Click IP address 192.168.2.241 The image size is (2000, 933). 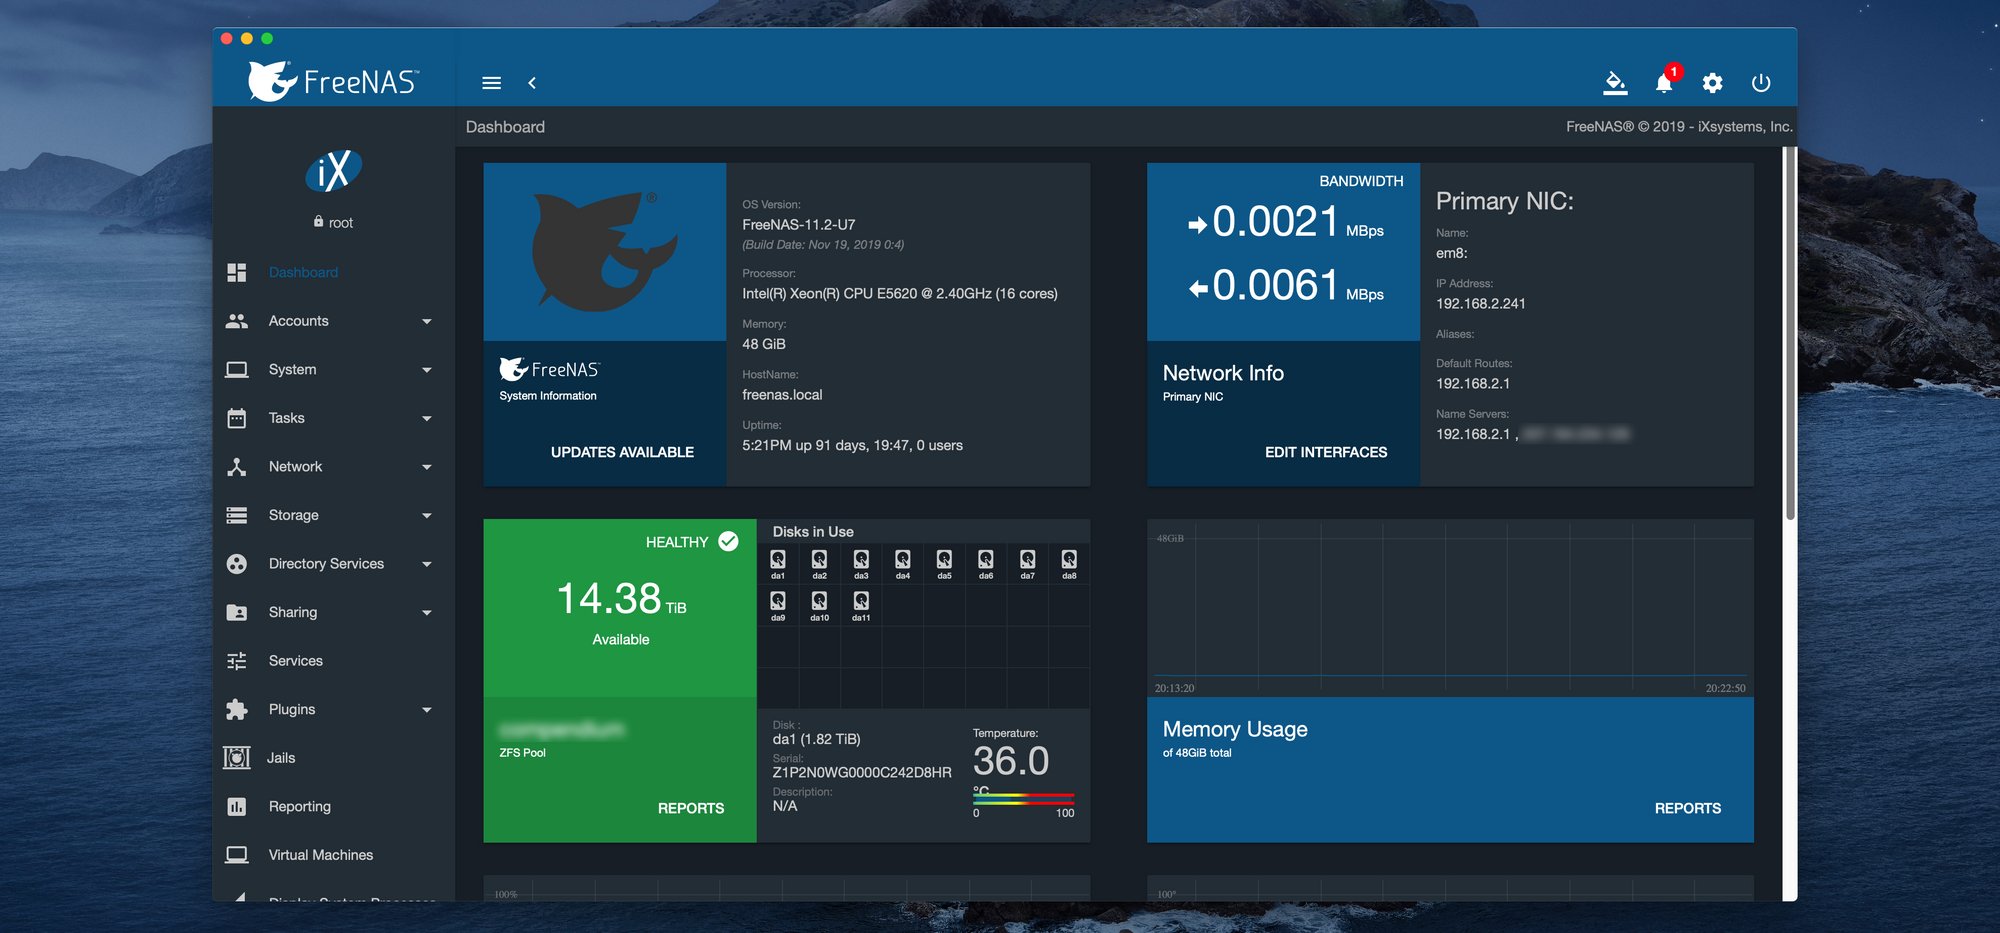click(x=1481, y=303)
